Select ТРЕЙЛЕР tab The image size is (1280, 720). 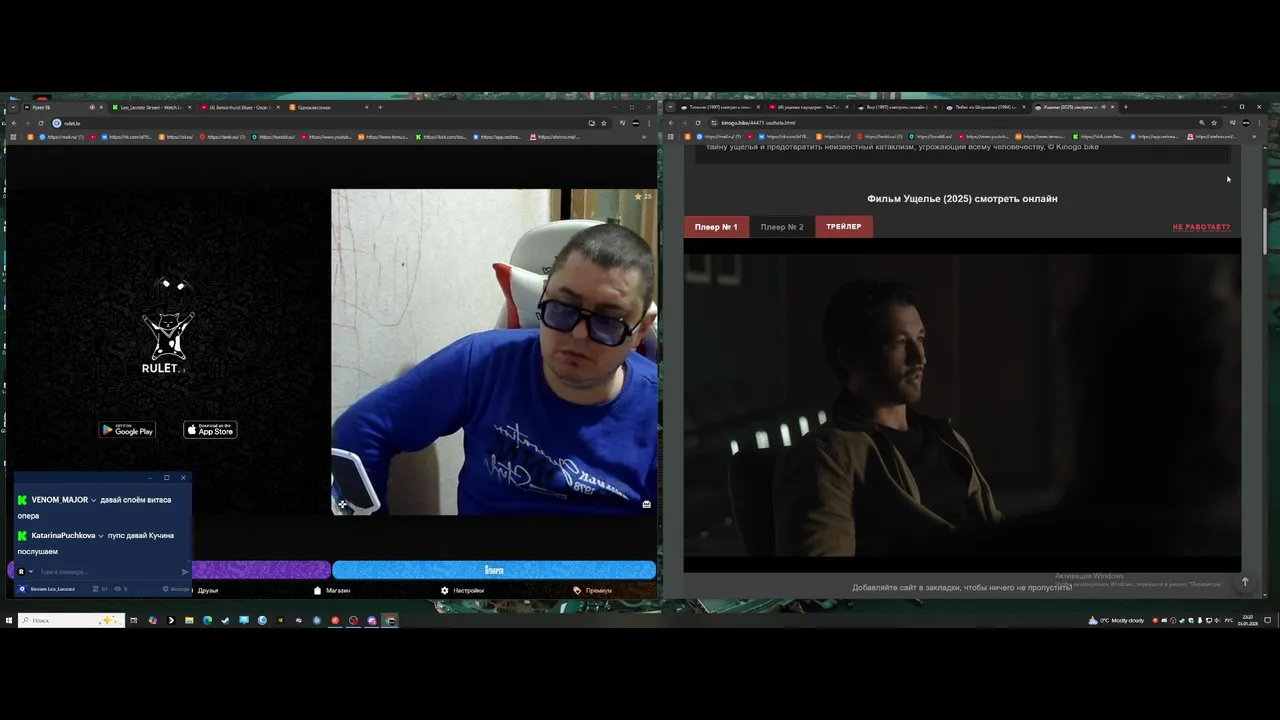844,227
